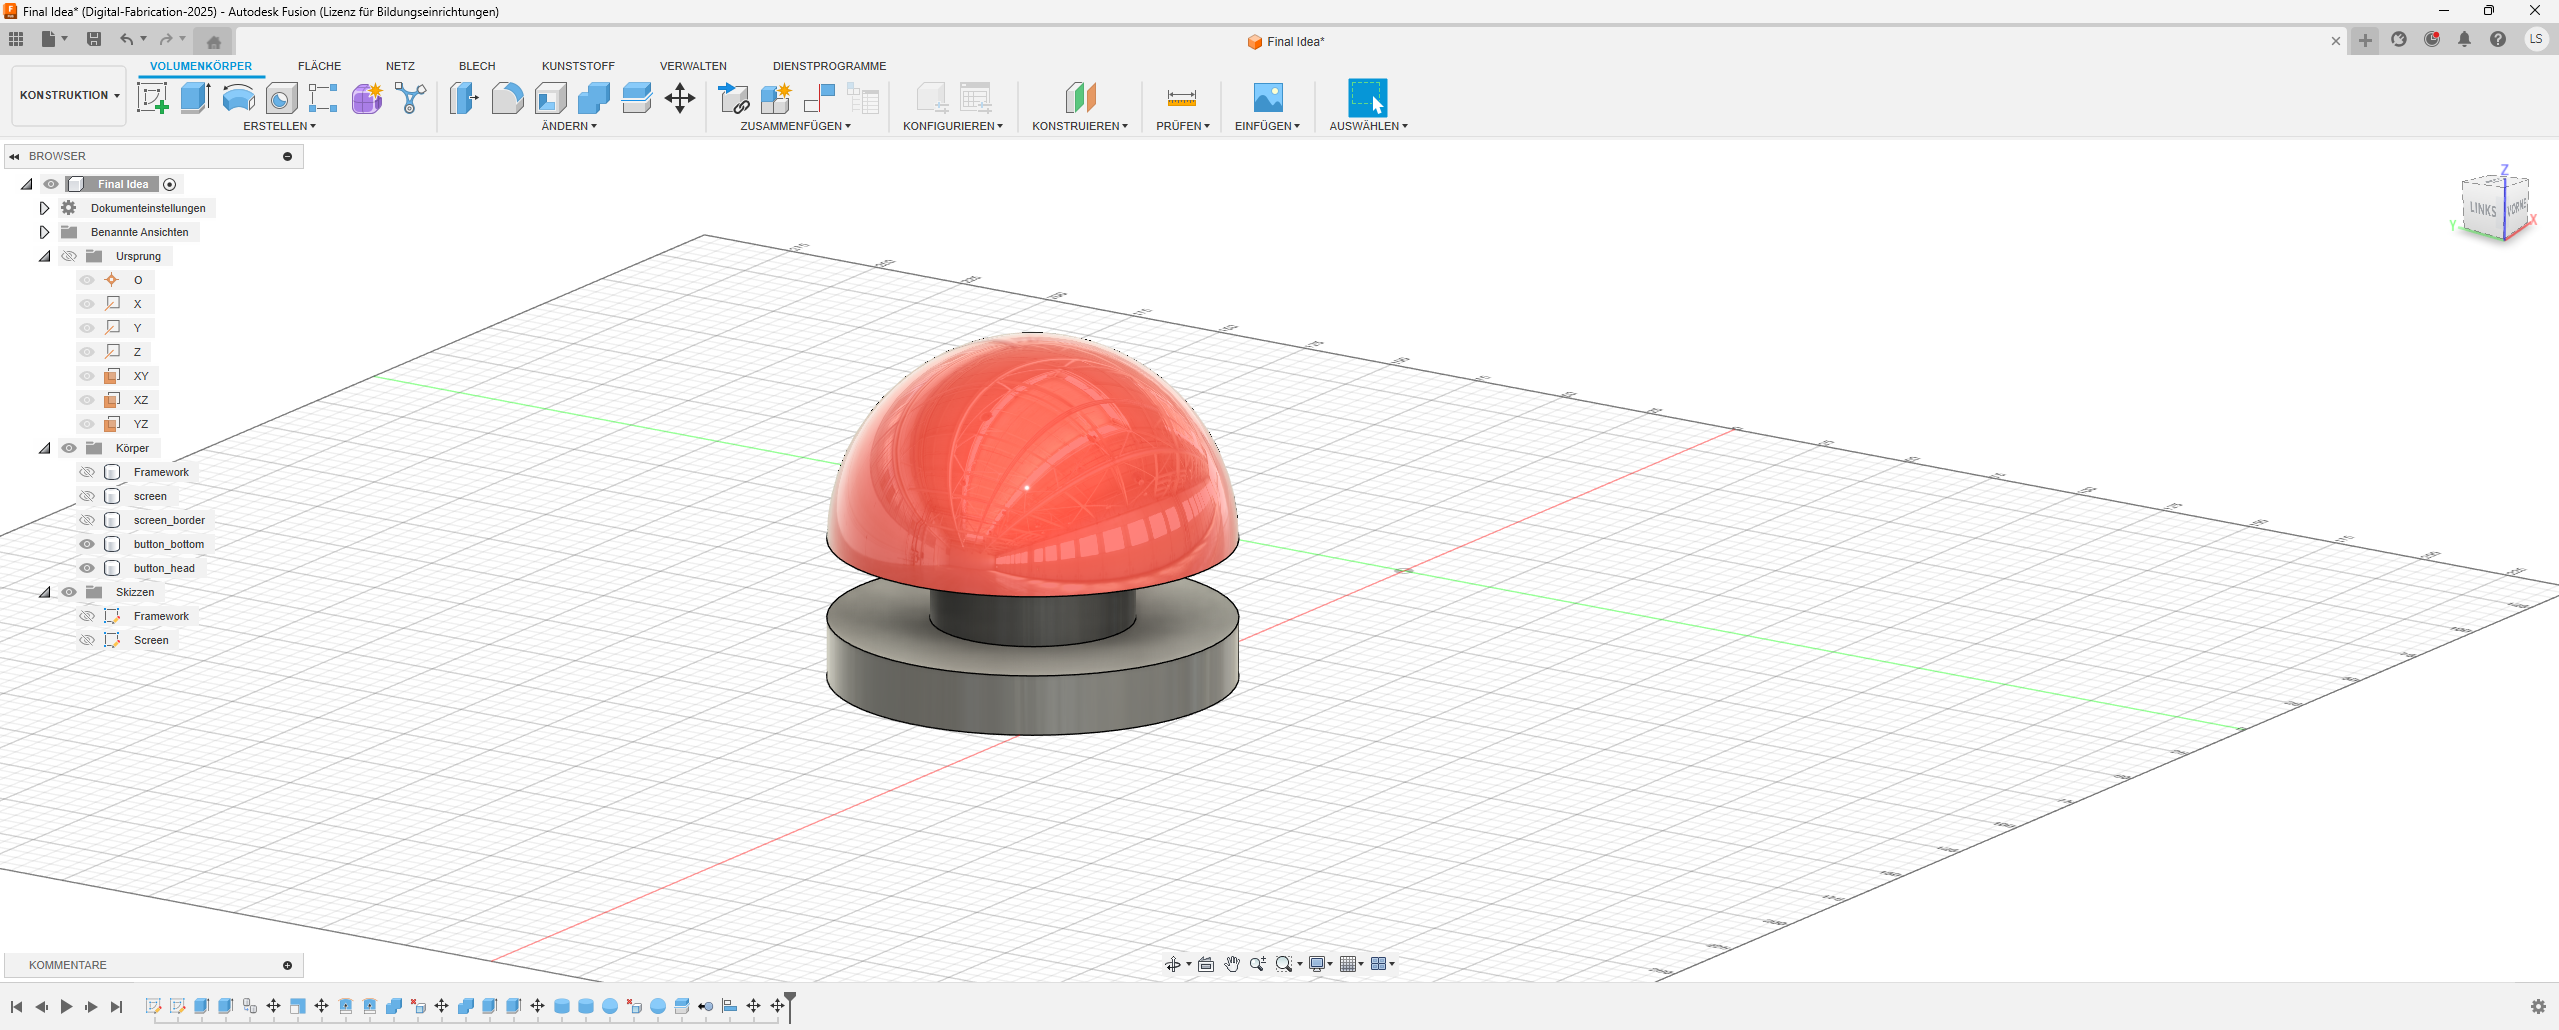Image resolution: width=2559 pixels, height=1030 pixels.
Task: Show the screen_border body
Action: pos(87,520)
